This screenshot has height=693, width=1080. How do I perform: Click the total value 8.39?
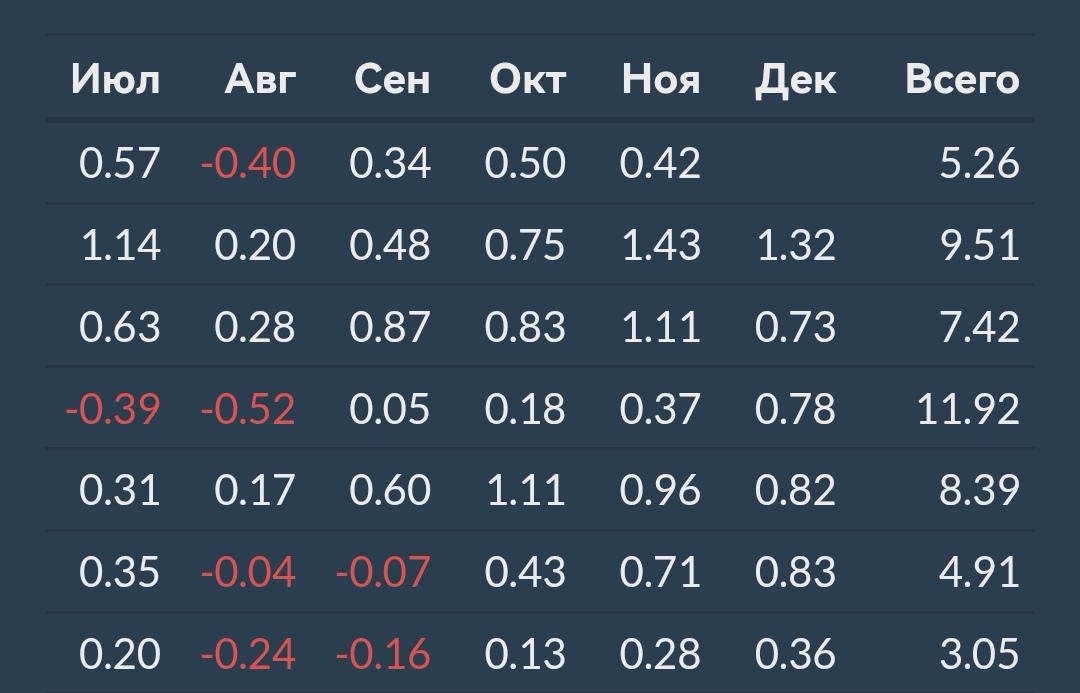979,490
